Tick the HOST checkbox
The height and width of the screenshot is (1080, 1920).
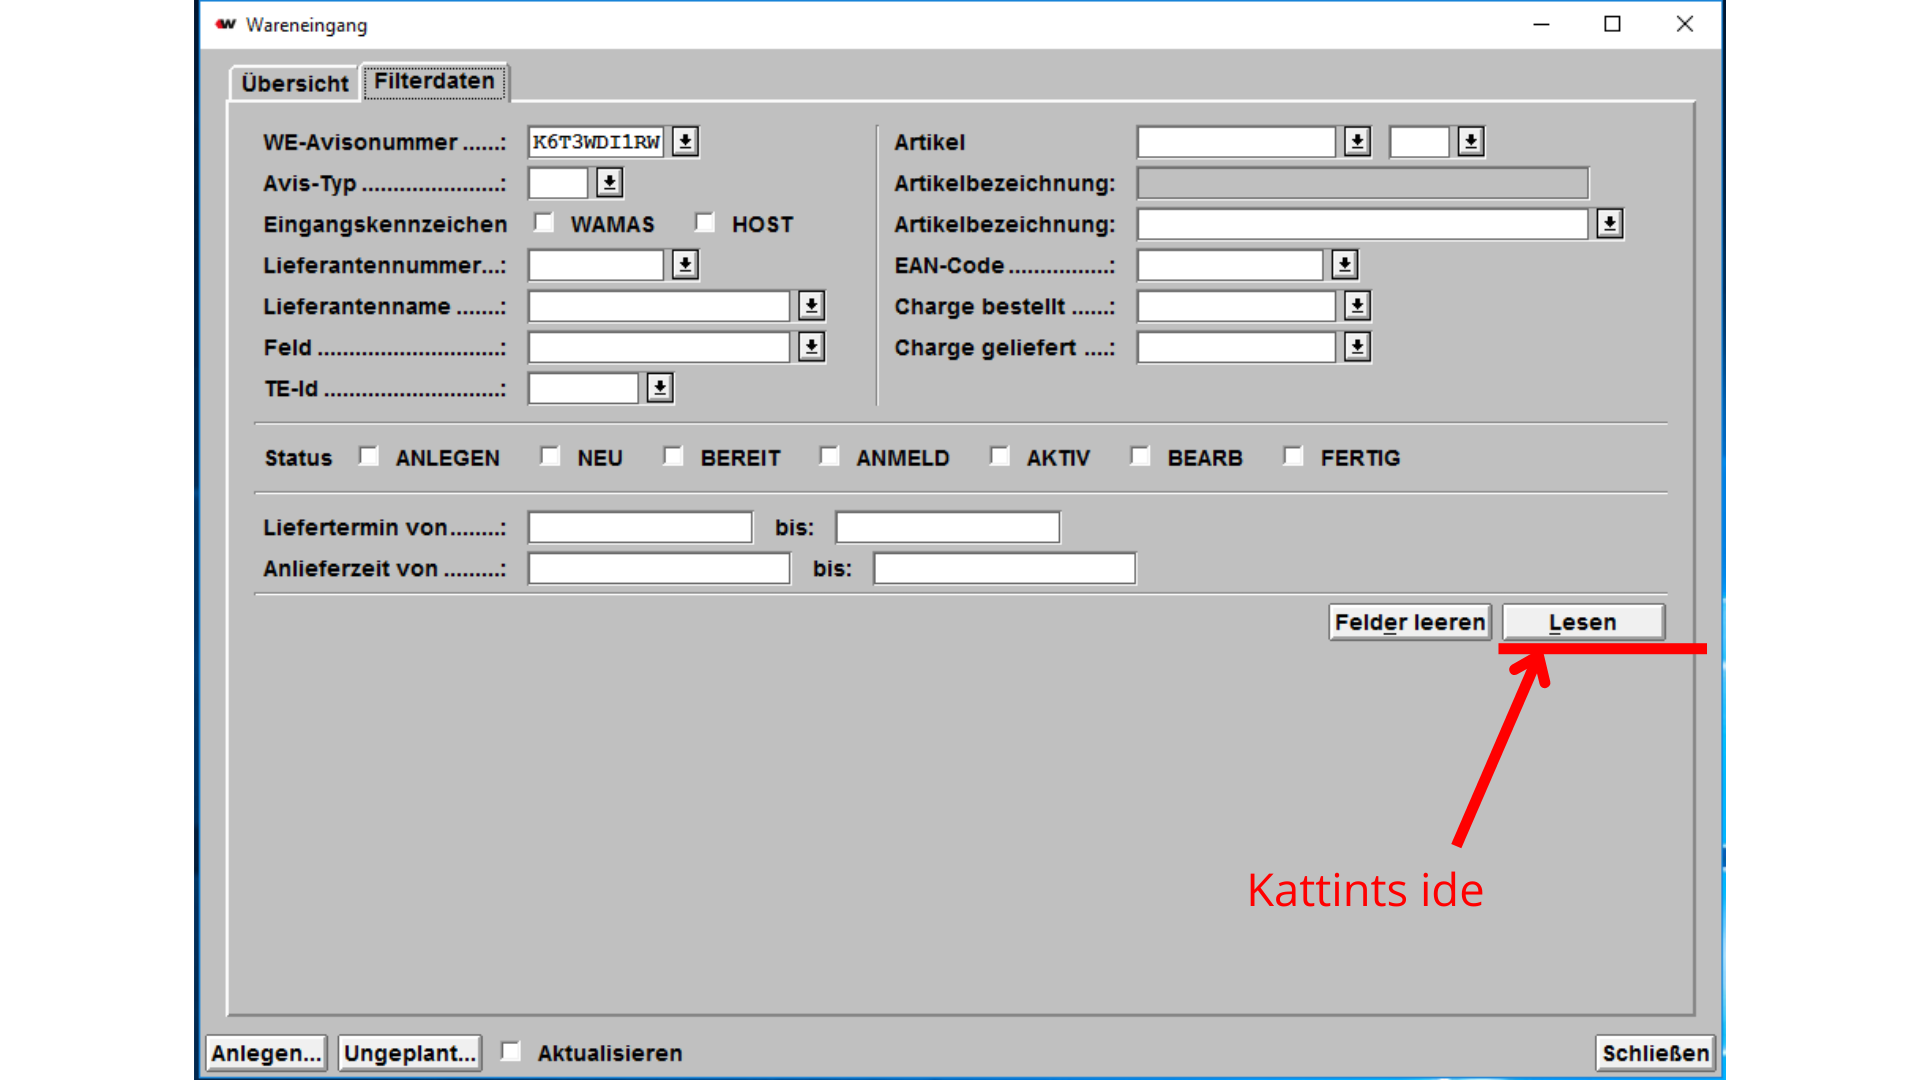click(706, 223)
